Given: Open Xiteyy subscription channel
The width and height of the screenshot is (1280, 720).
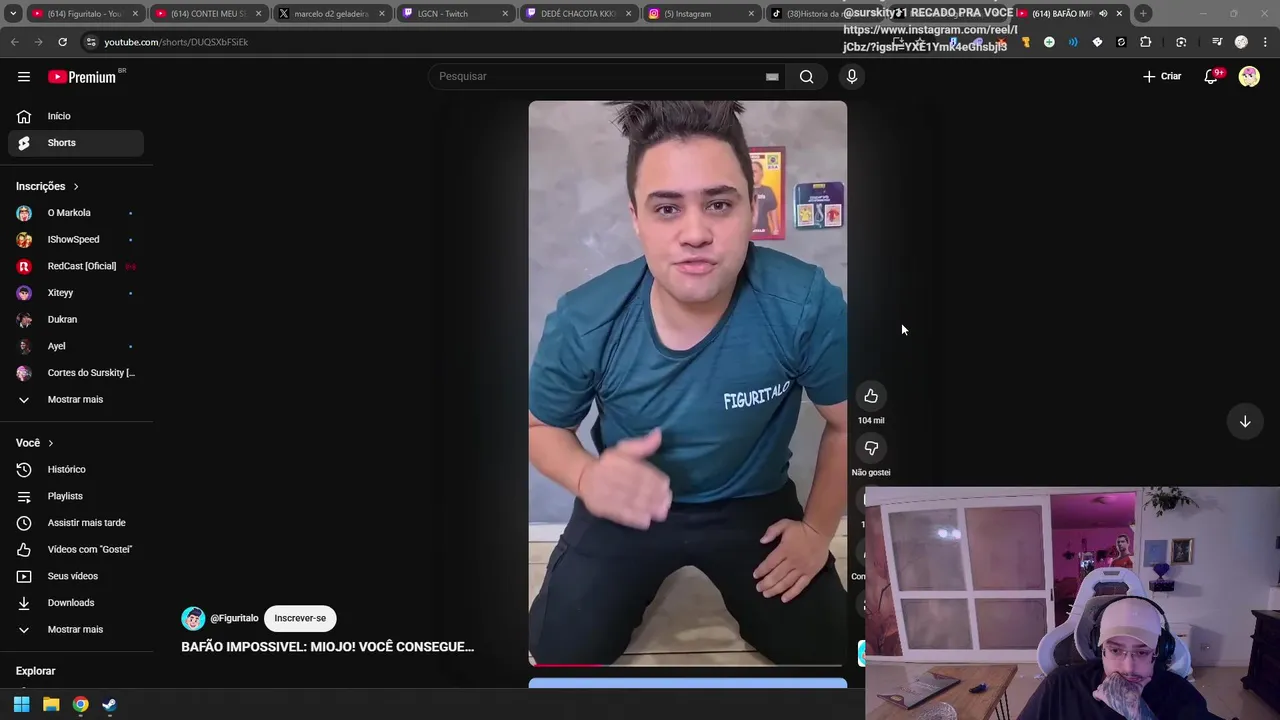Looking at the screenshot, I should (x=76, y=293).
